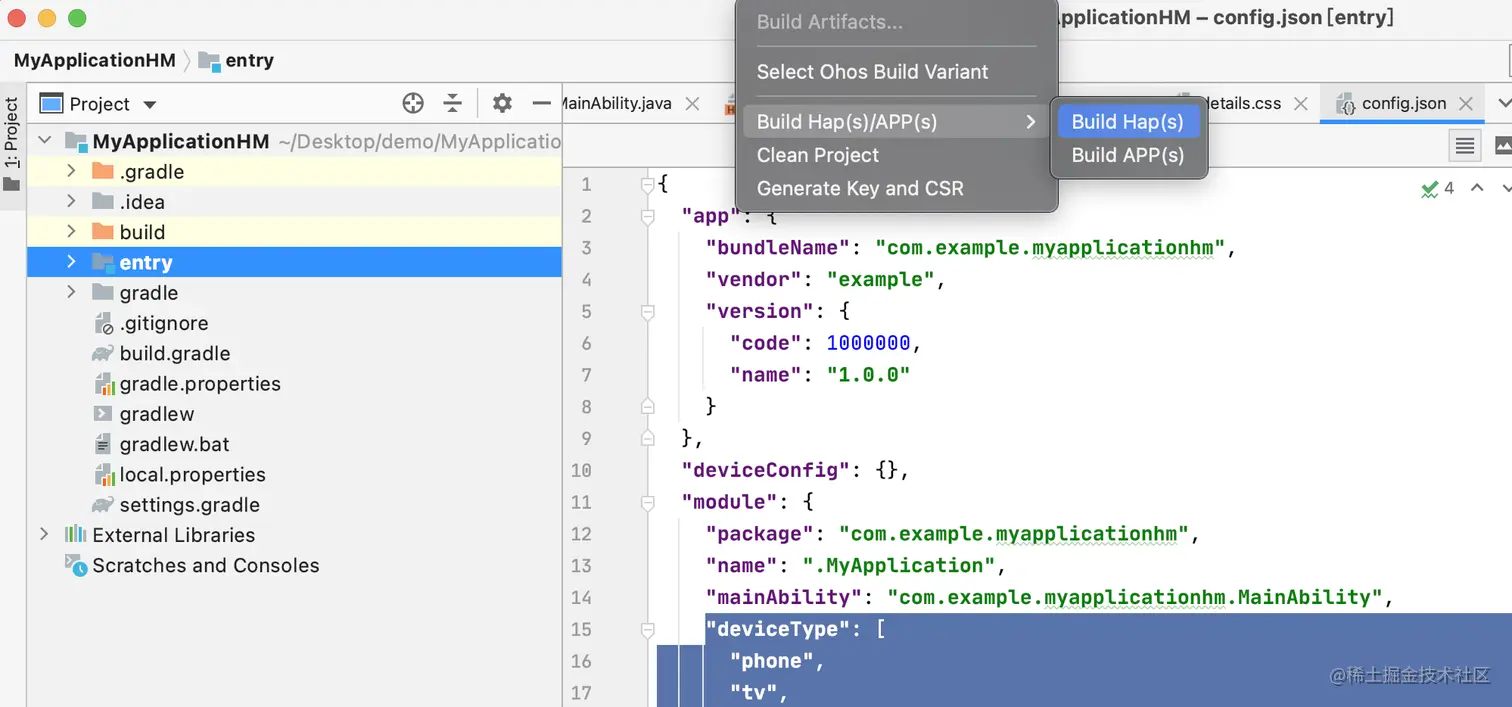
Task: Select the gradle folder icon
Action: pyautogui.click(x=102, y=292)
